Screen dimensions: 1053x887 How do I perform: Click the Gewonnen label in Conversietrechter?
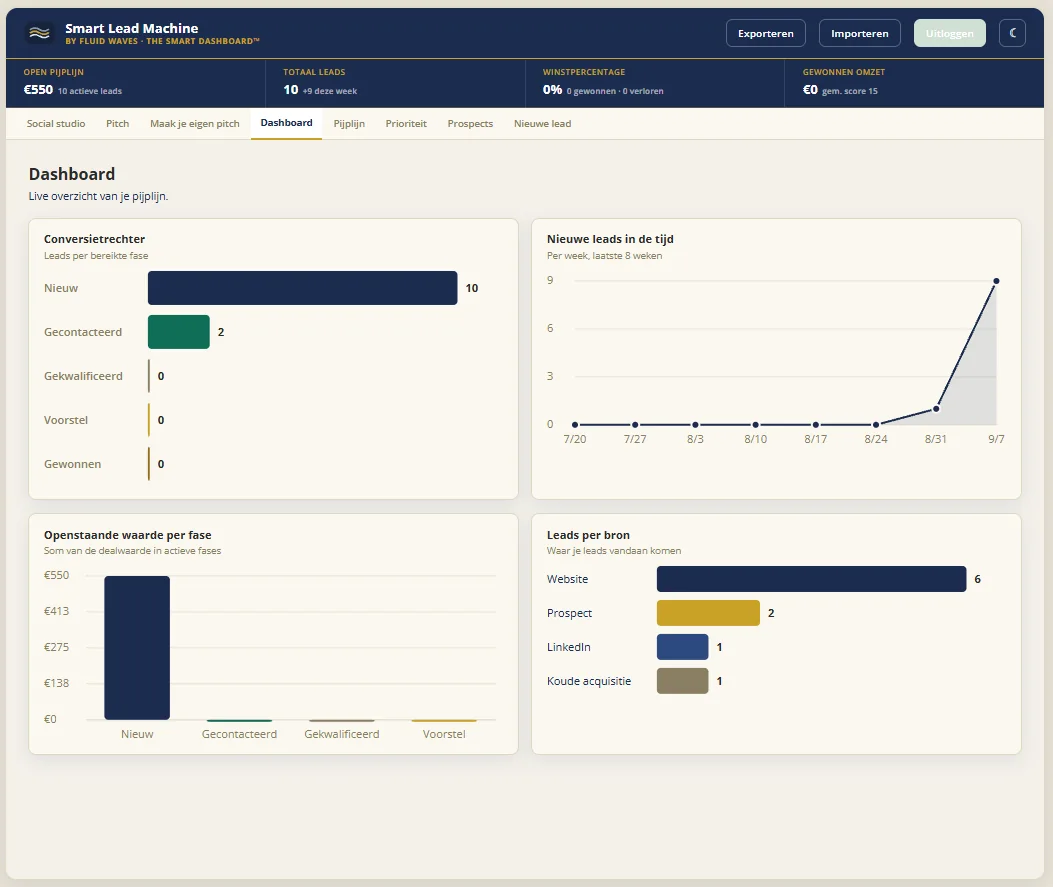pos(73,464)
